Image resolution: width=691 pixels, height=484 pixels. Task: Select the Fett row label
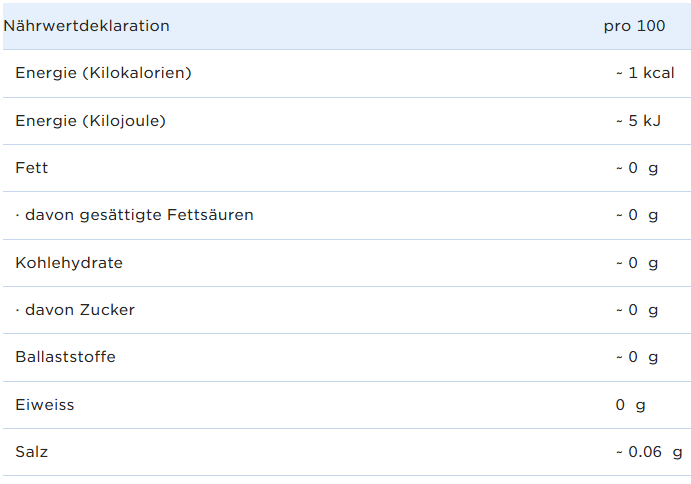32,168
